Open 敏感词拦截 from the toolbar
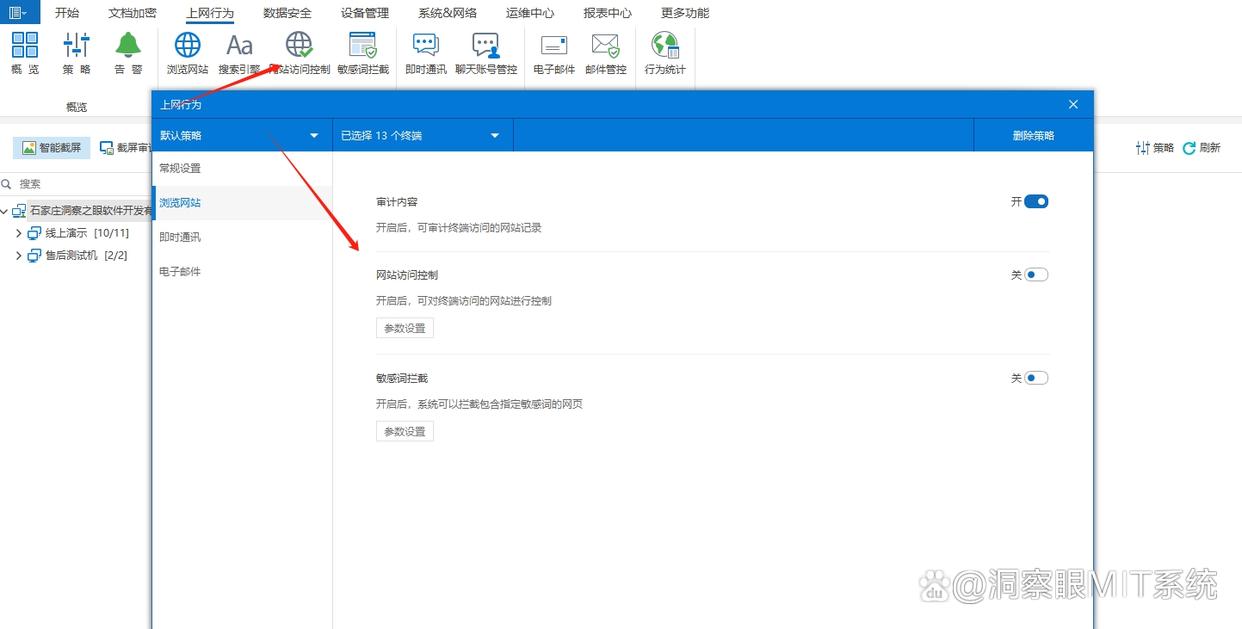This screenshot has height=629, width=1242. coord(362,52)
